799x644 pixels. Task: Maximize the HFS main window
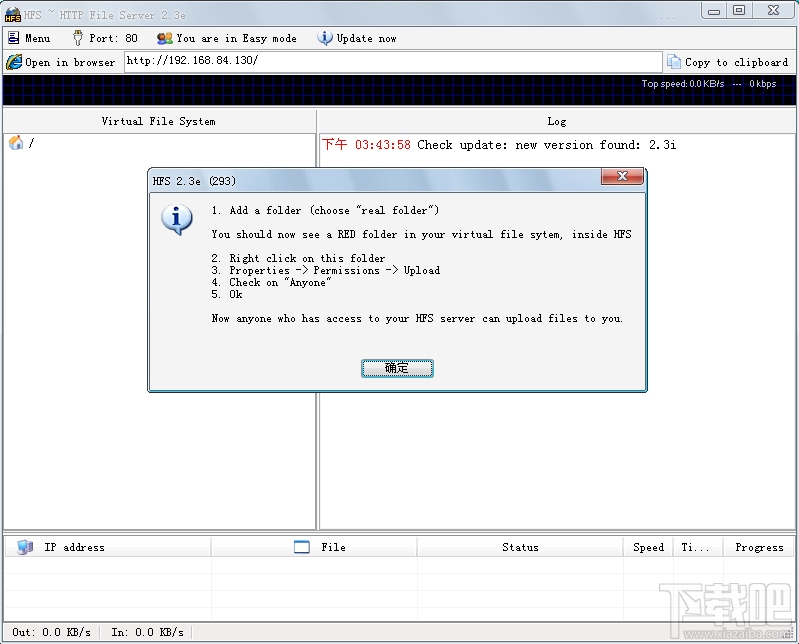pos(739,11)
